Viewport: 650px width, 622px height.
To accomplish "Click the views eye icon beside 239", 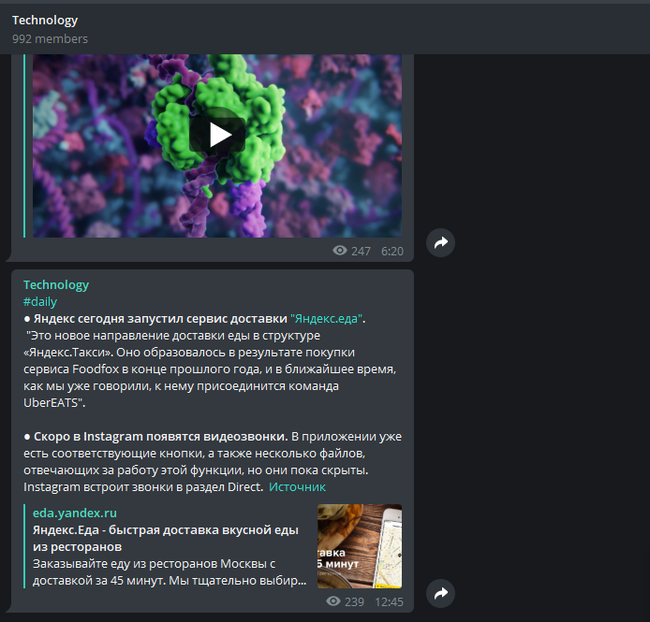I will coord(333,601).
